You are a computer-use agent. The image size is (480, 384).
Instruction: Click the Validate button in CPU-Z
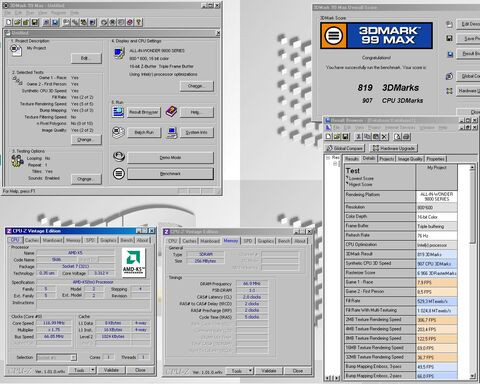coord(111,370)
